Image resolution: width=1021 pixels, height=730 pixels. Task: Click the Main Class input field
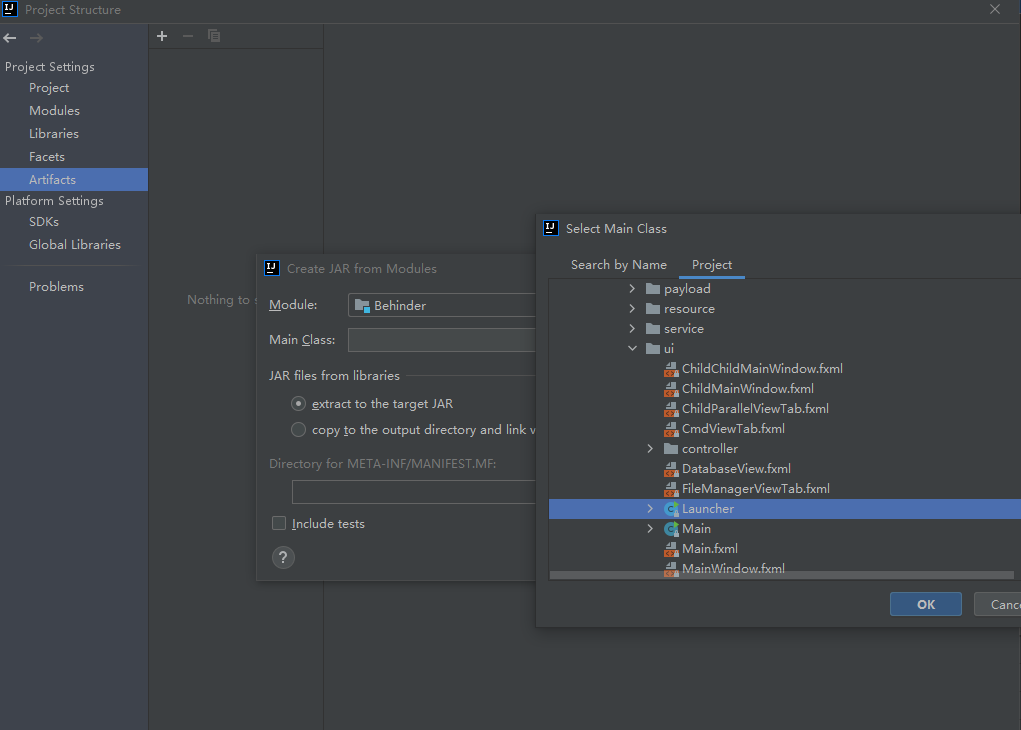pos(441,340)
